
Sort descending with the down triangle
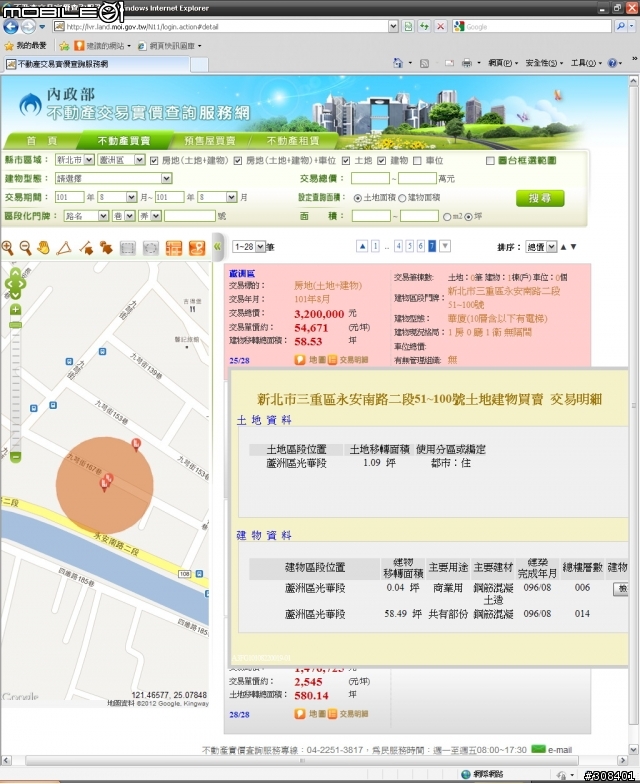[x=574, y=246]
